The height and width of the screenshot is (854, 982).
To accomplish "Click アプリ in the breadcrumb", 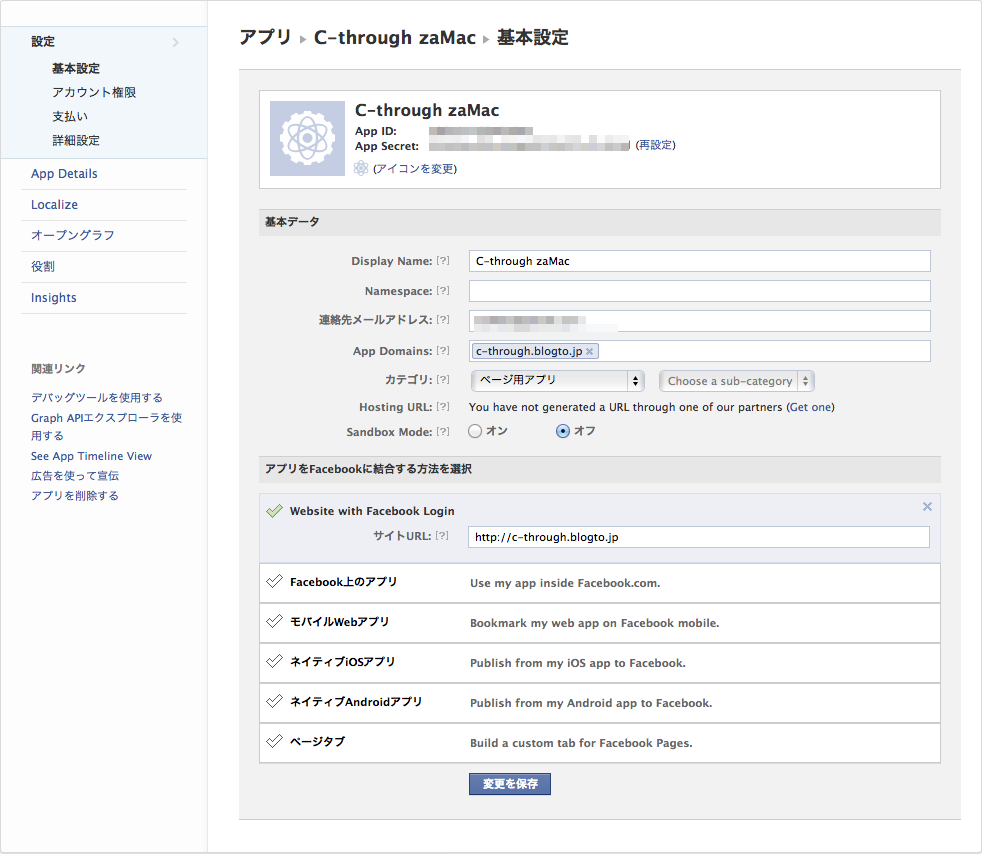I will 266,37.
